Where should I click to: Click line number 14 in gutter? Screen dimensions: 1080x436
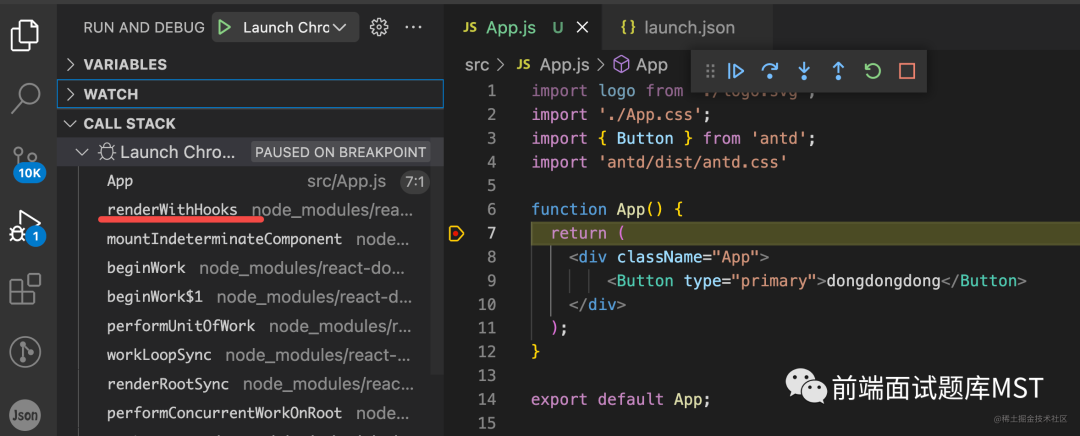[487, 399]
